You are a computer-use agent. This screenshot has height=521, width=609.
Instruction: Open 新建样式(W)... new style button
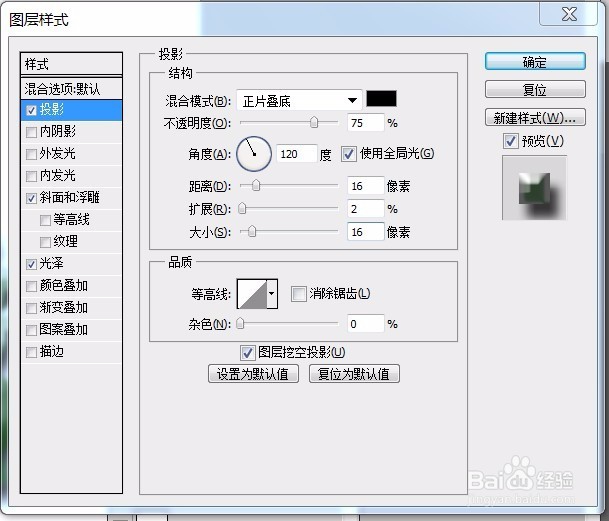tap(535, 117)
